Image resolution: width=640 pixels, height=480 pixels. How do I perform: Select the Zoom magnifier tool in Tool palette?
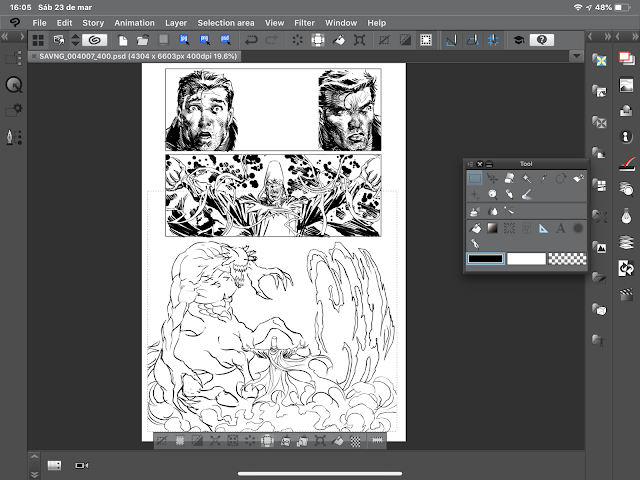(492, 195)
